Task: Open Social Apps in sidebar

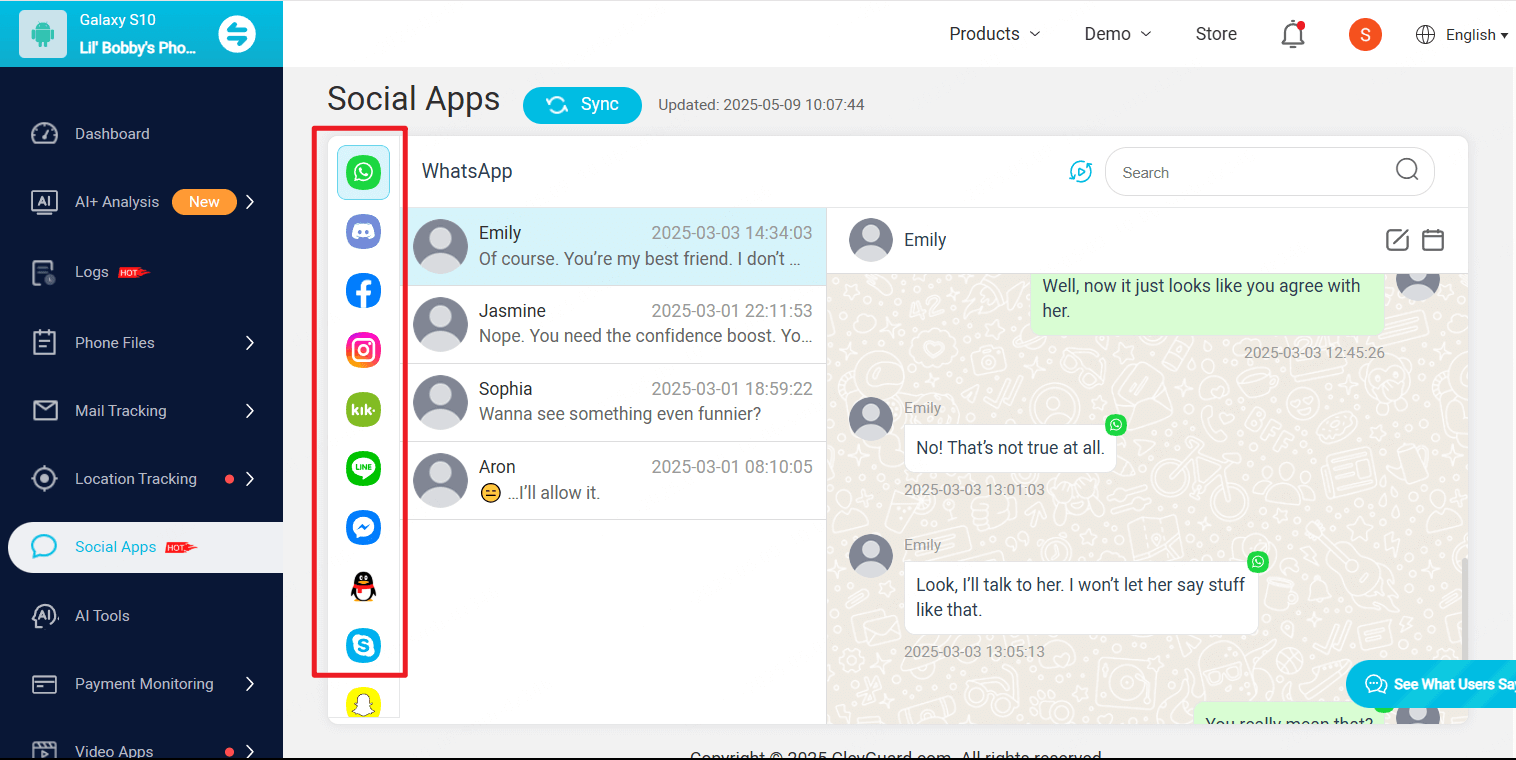Action: coord(145,547)
